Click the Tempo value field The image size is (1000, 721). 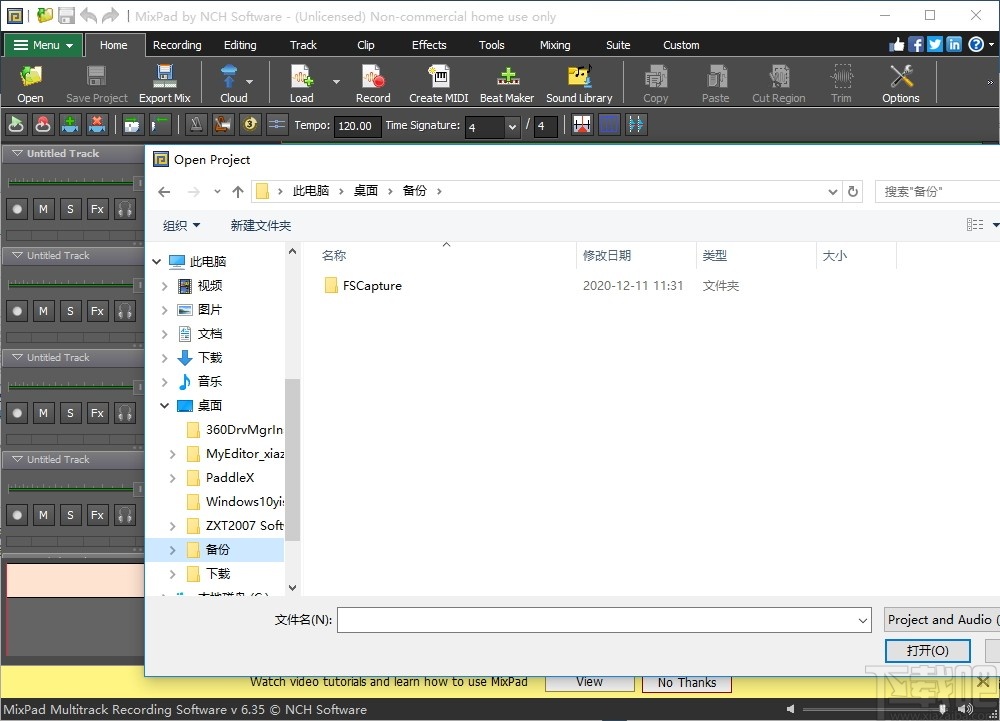click(x=357, y=126)
